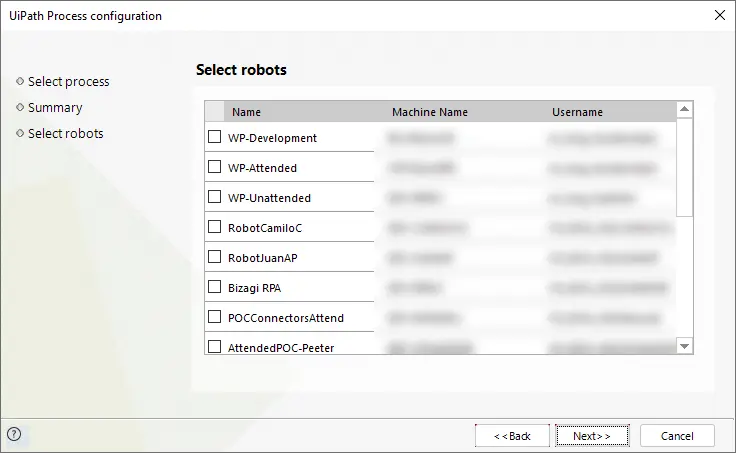Click the Name column header
Viewport: 736px width, 453px height.
[x=246, y=112]
